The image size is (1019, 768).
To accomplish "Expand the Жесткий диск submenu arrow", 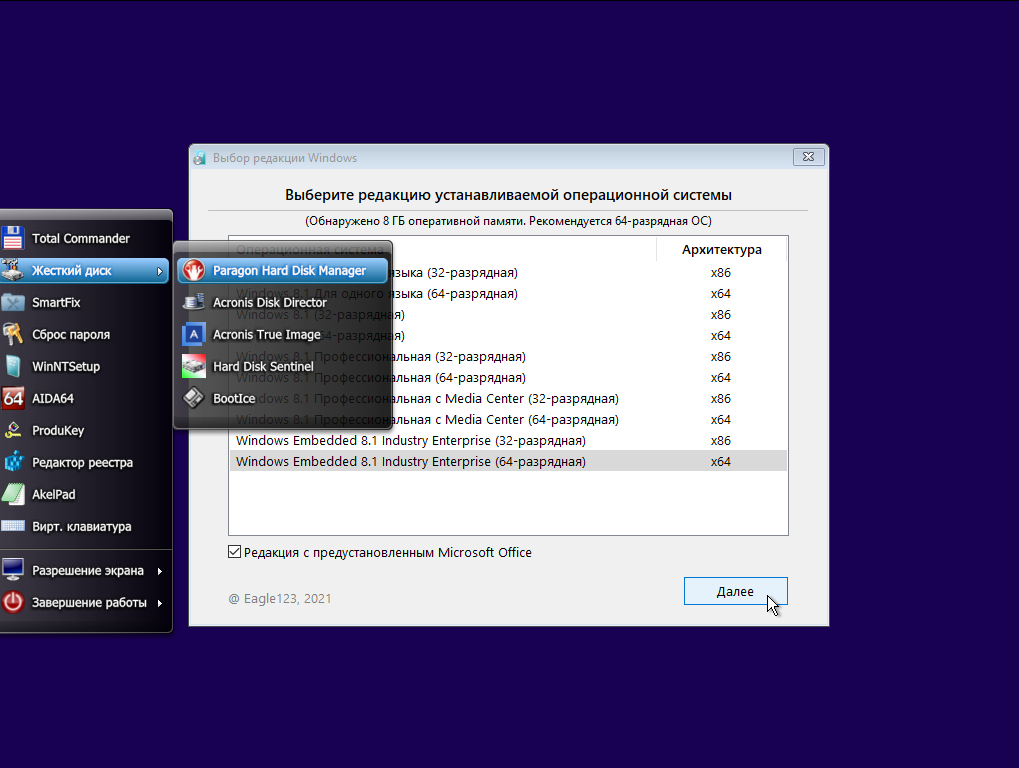I will pyautogui.click(x=159, y=271).
